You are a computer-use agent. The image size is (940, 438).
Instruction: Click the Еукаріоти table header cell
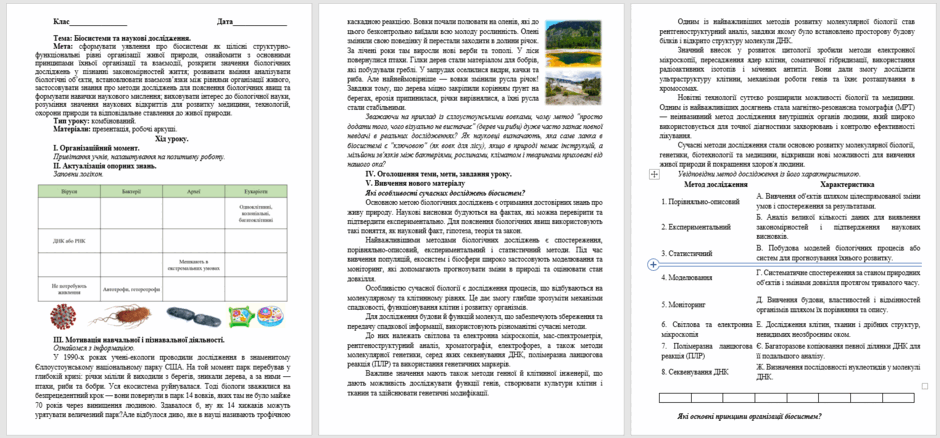tap(256, 191)
